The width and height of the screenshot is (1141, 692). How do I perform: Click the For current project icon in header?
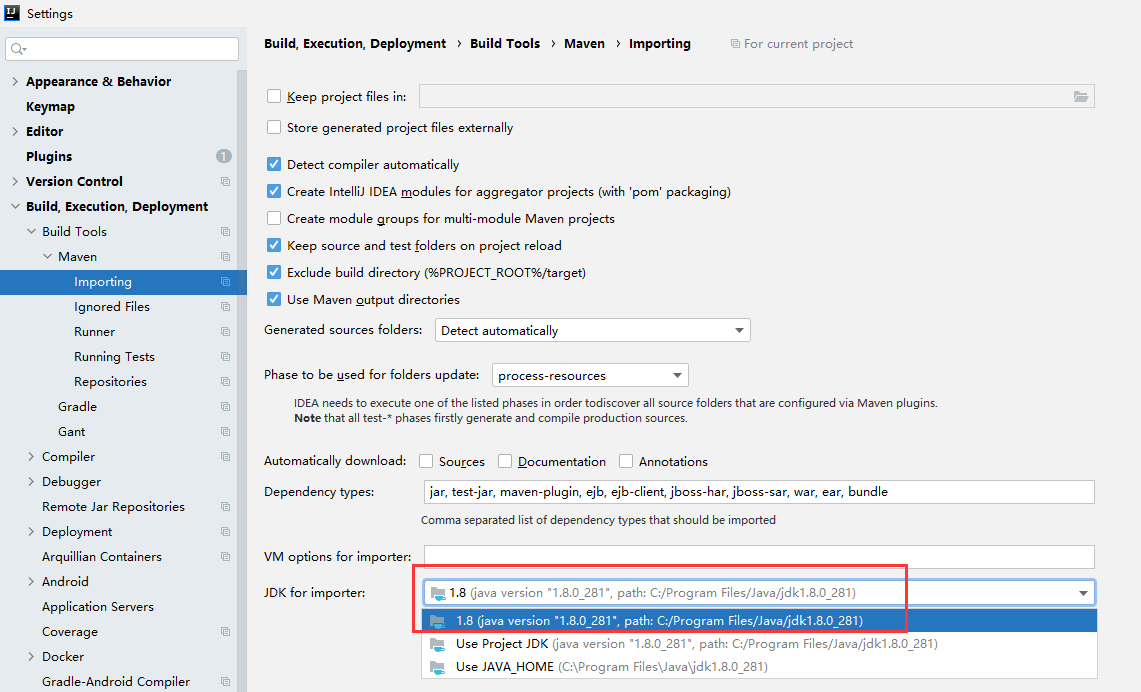click(735, 44)
